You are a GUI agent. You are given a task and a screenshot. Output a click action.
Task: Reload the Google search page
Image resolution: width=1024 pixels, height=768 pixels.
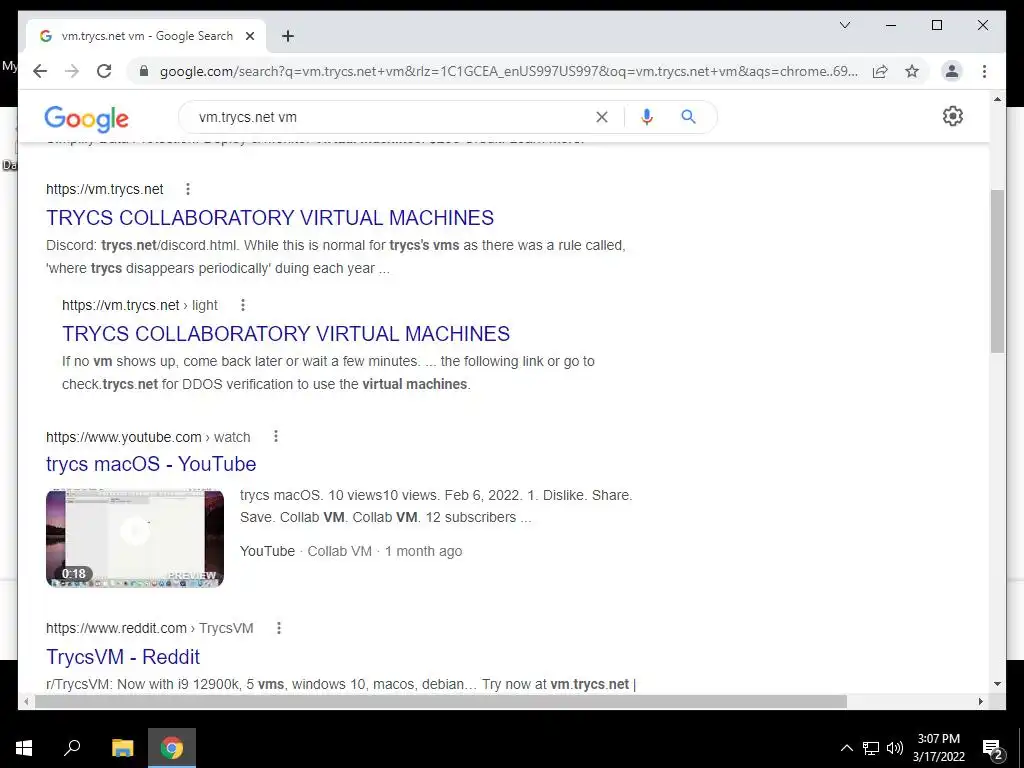click(104, 71)
